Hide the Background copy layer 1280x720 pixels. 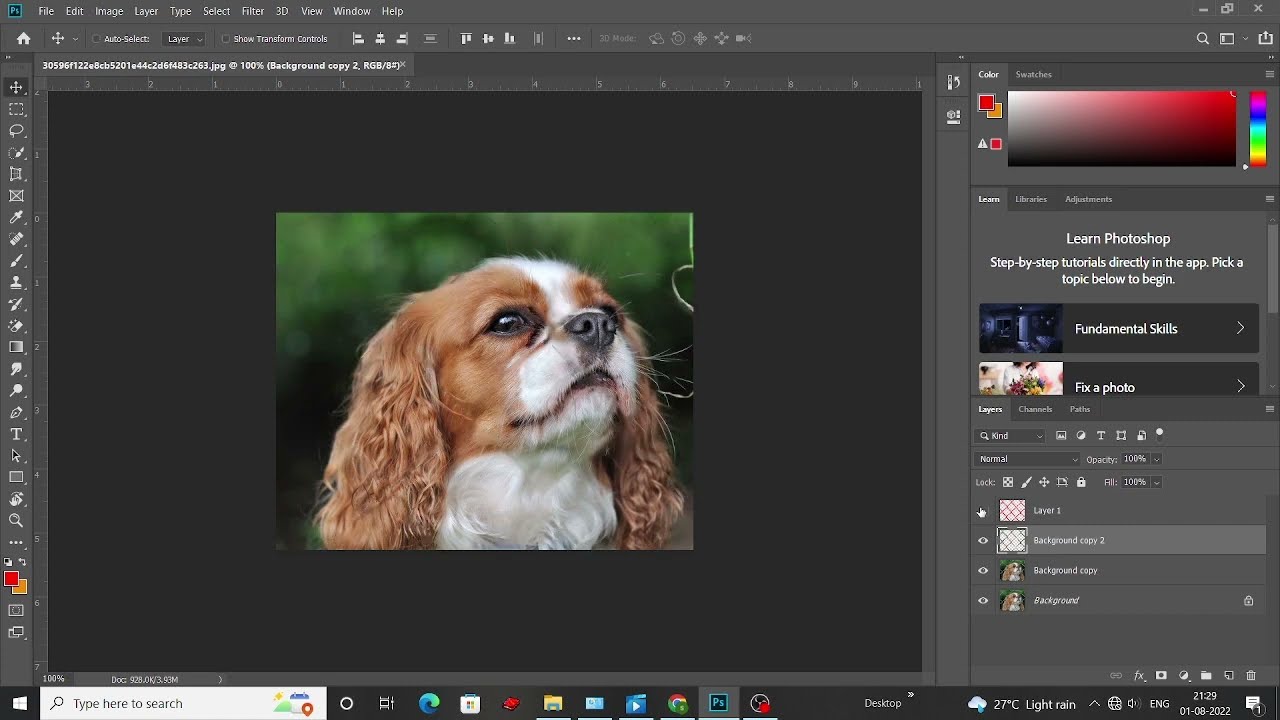coord(983,571)
